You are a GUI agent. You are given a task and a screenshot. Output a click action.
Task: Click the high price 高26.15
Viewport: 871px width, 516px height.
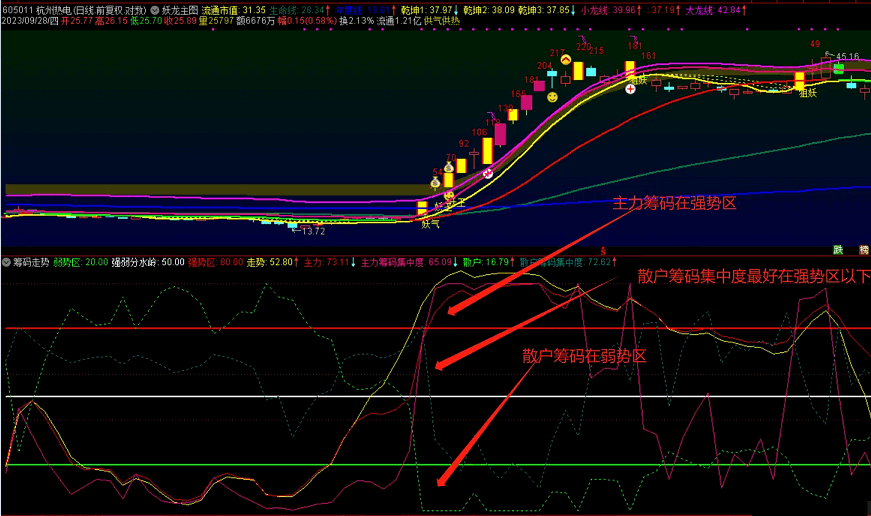(111, 21)
